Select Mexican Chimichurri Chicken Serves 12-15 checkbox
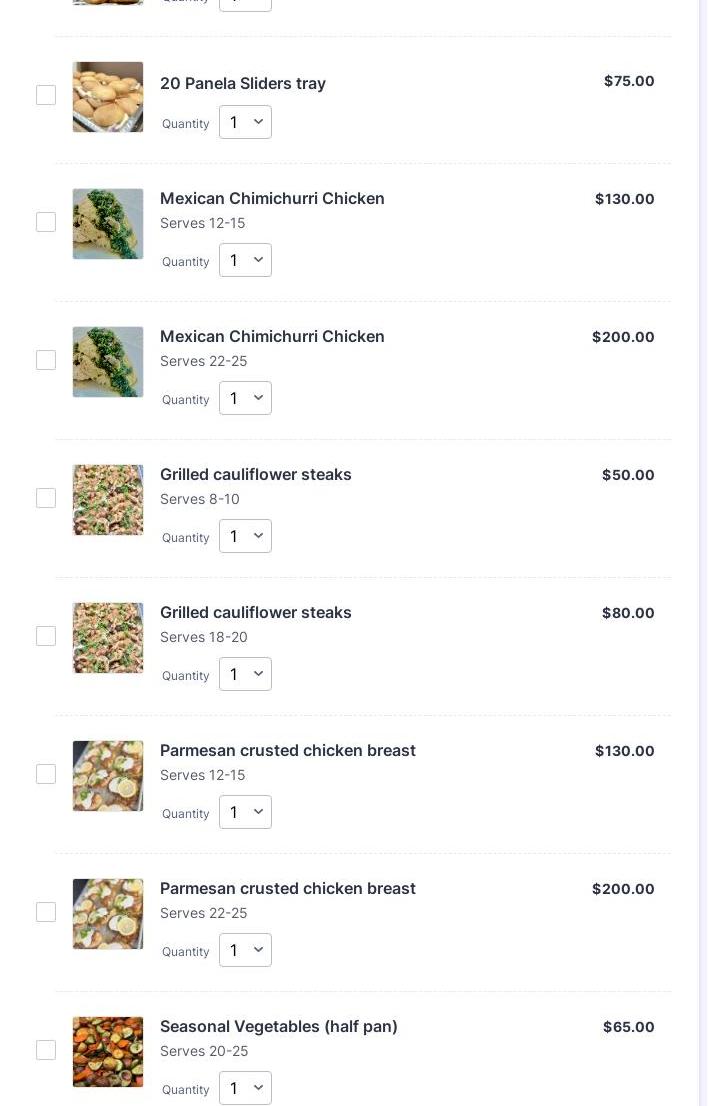The height and width of the screenshot is (1106, 710). point(46,222)
